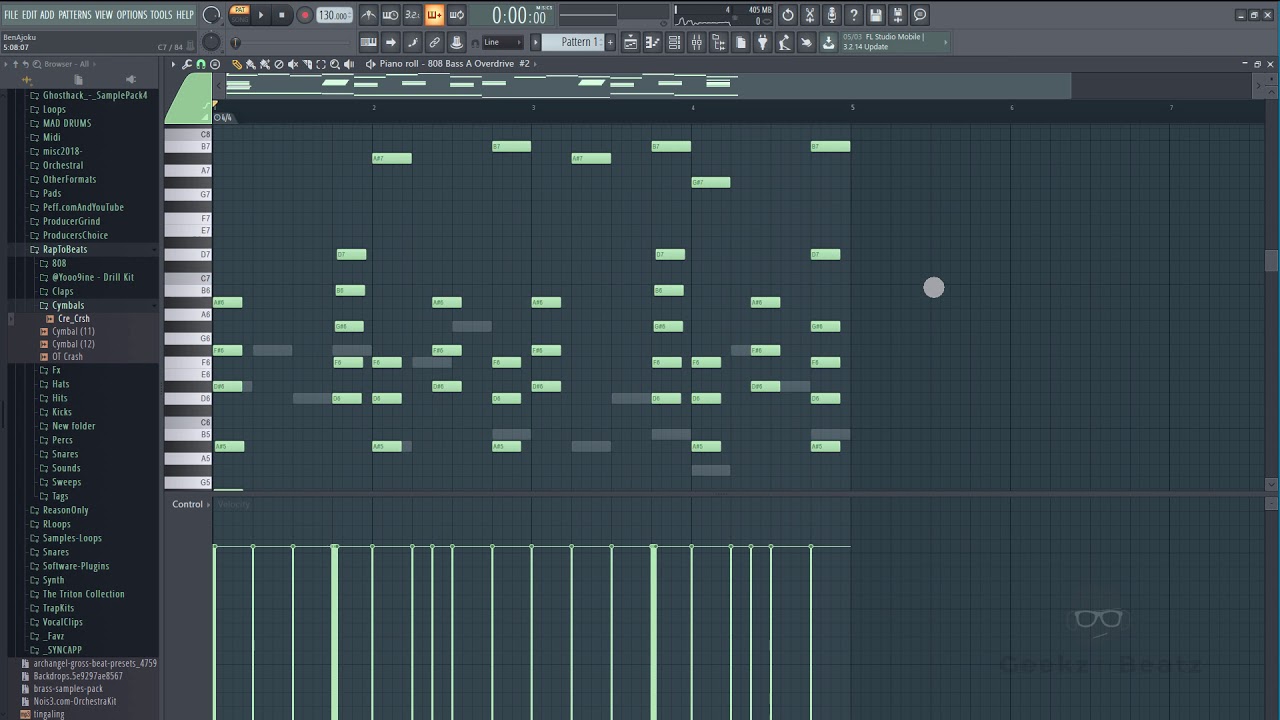This screenshot has width=1280, height=720.
Task: Open the FILE menu
Action: tap(11, 15)
